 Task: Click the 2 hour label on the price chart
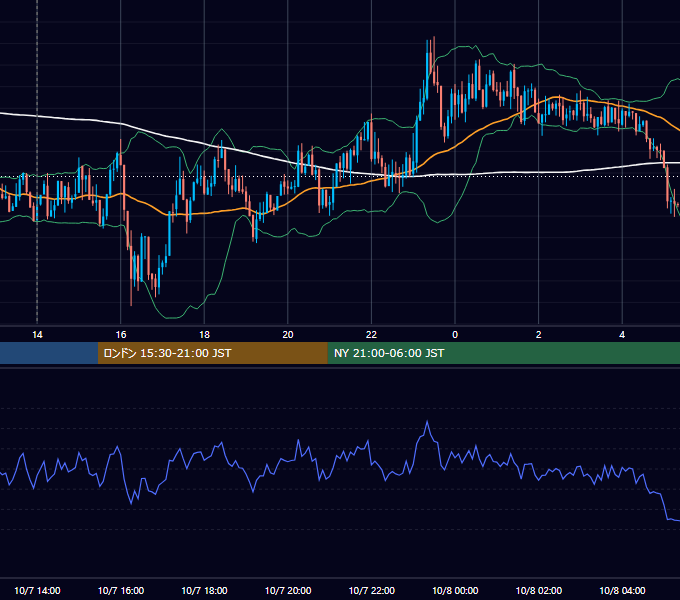tap(539, 335)
